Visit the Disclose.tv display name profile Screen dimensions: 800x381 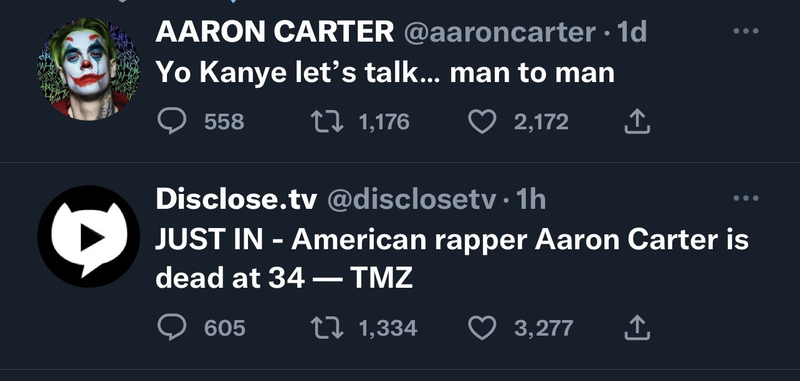236,198
